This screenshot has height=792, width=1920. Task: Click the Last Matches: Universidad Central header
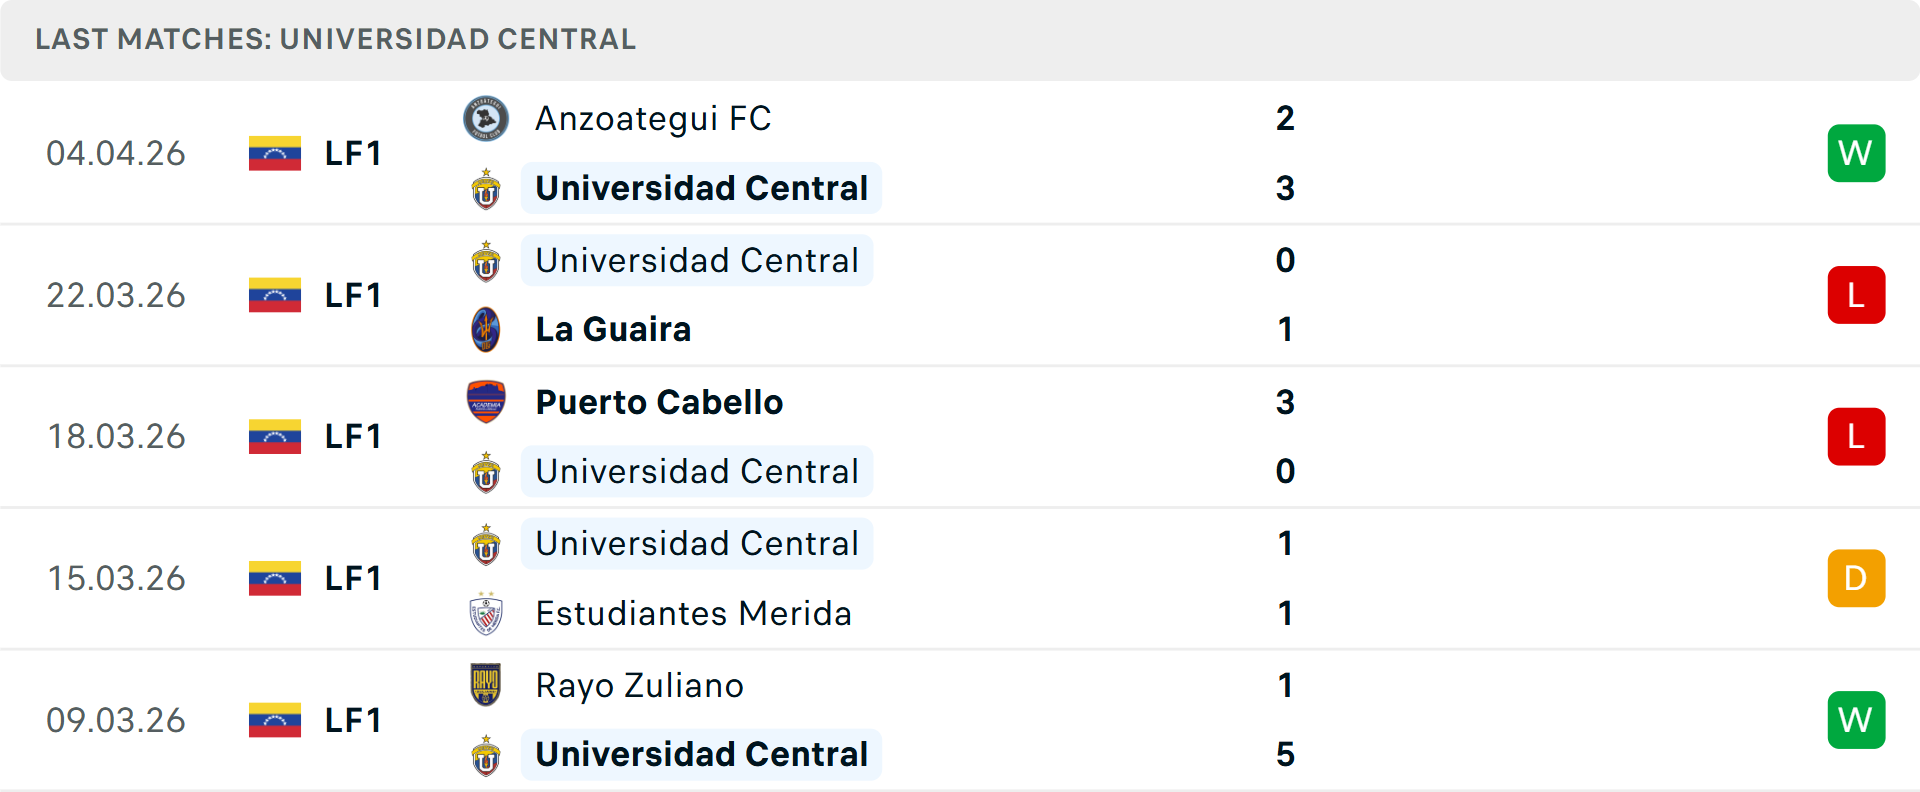[x=335, y=39]
